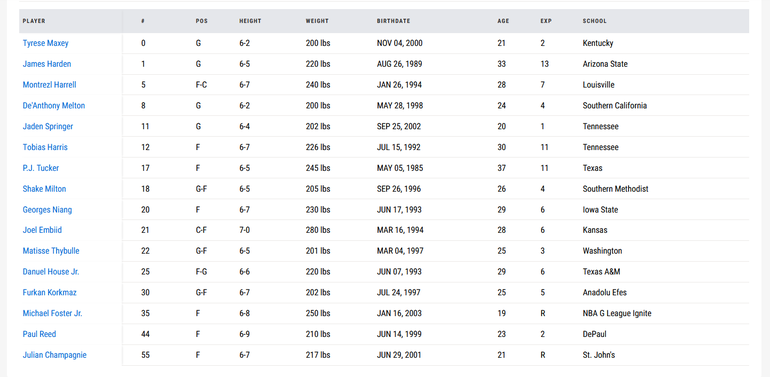Viewport: 770px width, 377px height.
Task: Click Michael Foster Jr. link
Action: coord(53,313)
